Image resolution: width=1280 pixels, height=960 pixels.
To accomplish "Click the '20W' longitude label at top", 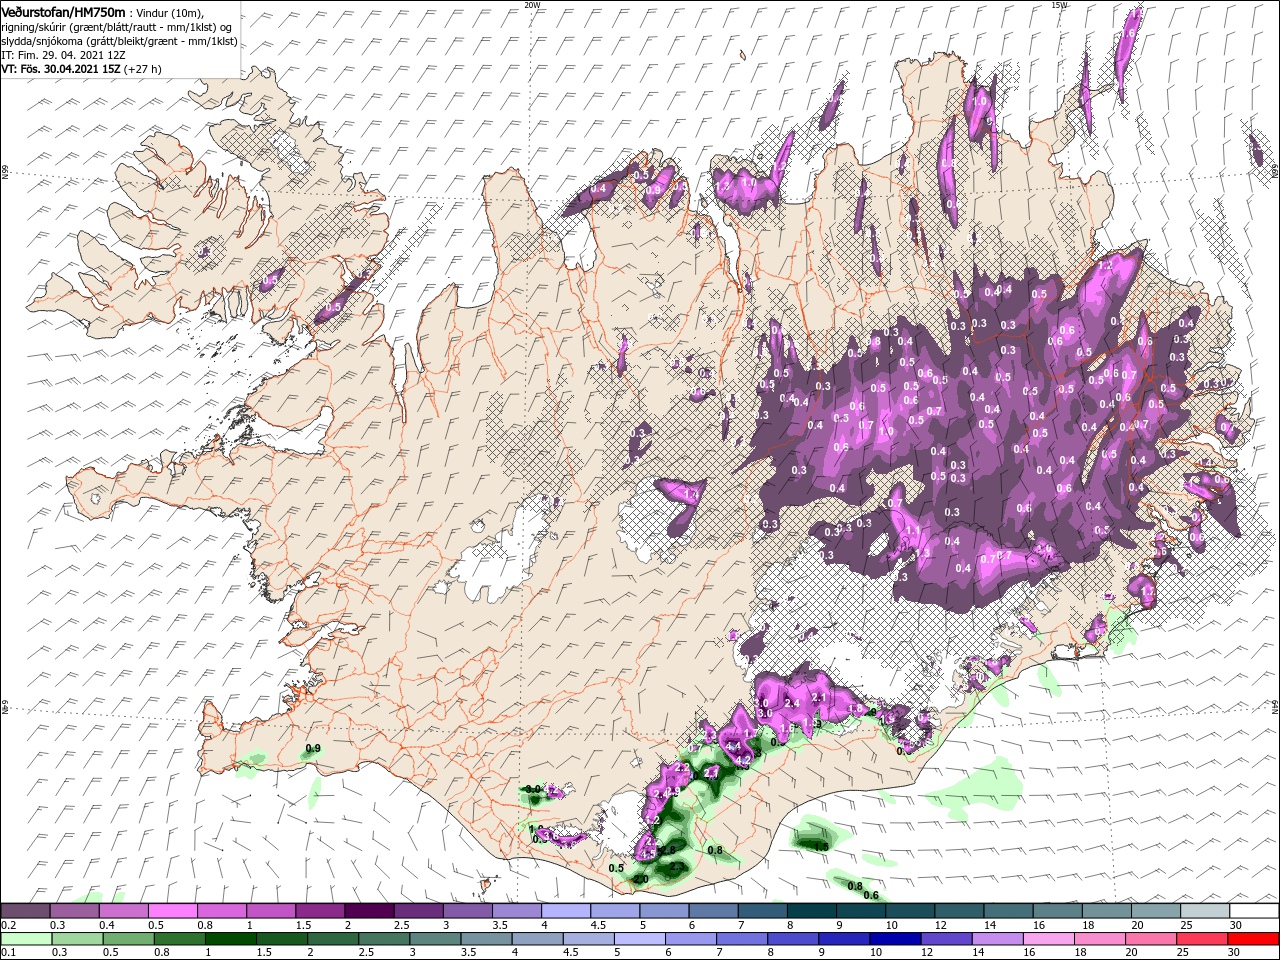I will [532, 4].
